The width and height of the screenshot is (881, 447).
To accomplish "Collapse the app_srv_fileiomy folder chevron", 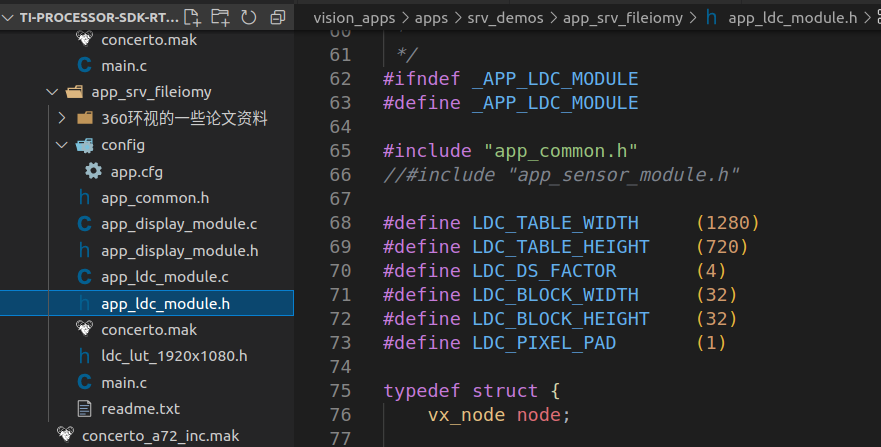I will [x=52, y=92].
